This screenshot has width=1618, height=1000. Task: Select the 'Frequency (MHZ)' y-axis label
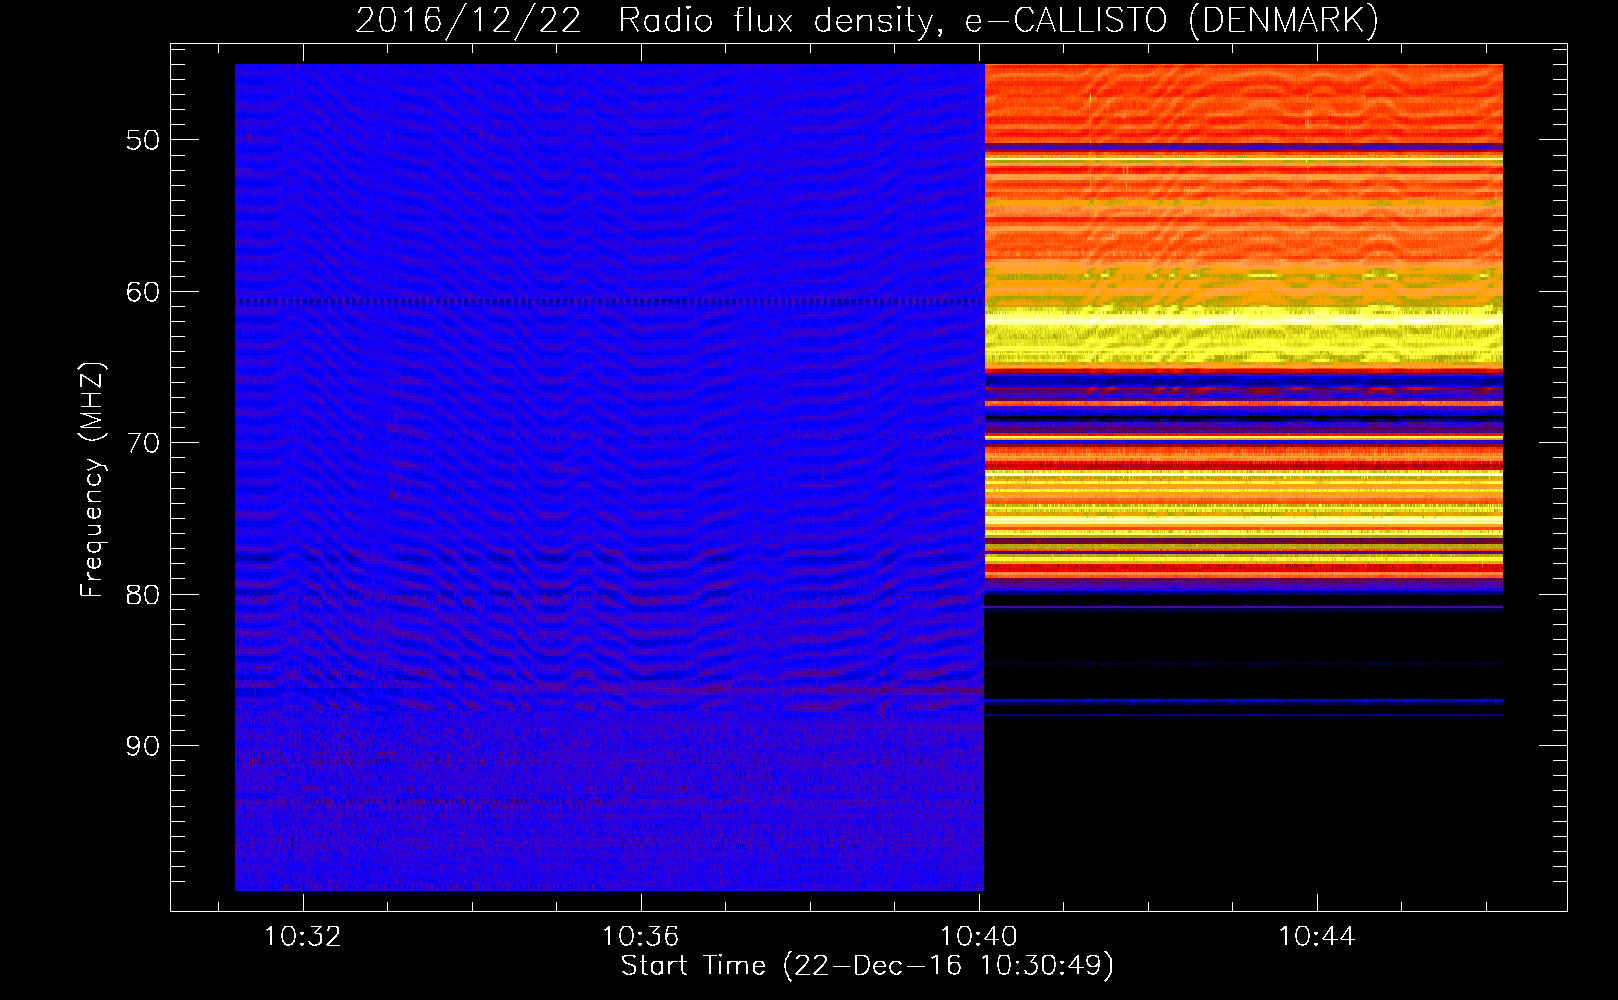(x=92, y=480)
